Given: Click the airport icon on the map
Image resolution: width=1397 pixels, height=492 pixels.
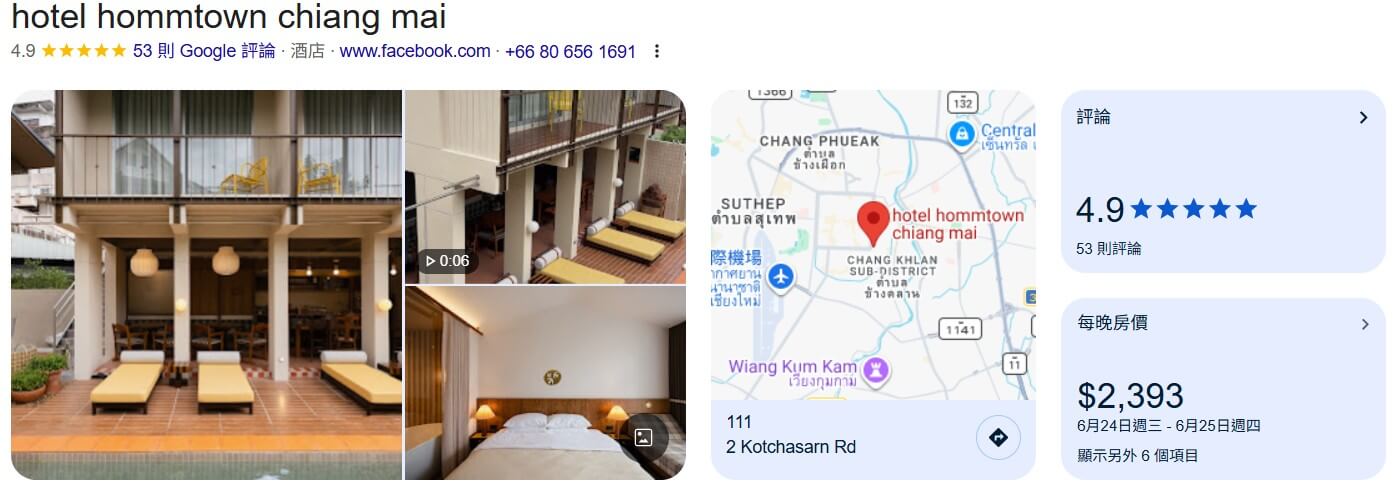Looking at the screenshot, I should coord(781,275).
